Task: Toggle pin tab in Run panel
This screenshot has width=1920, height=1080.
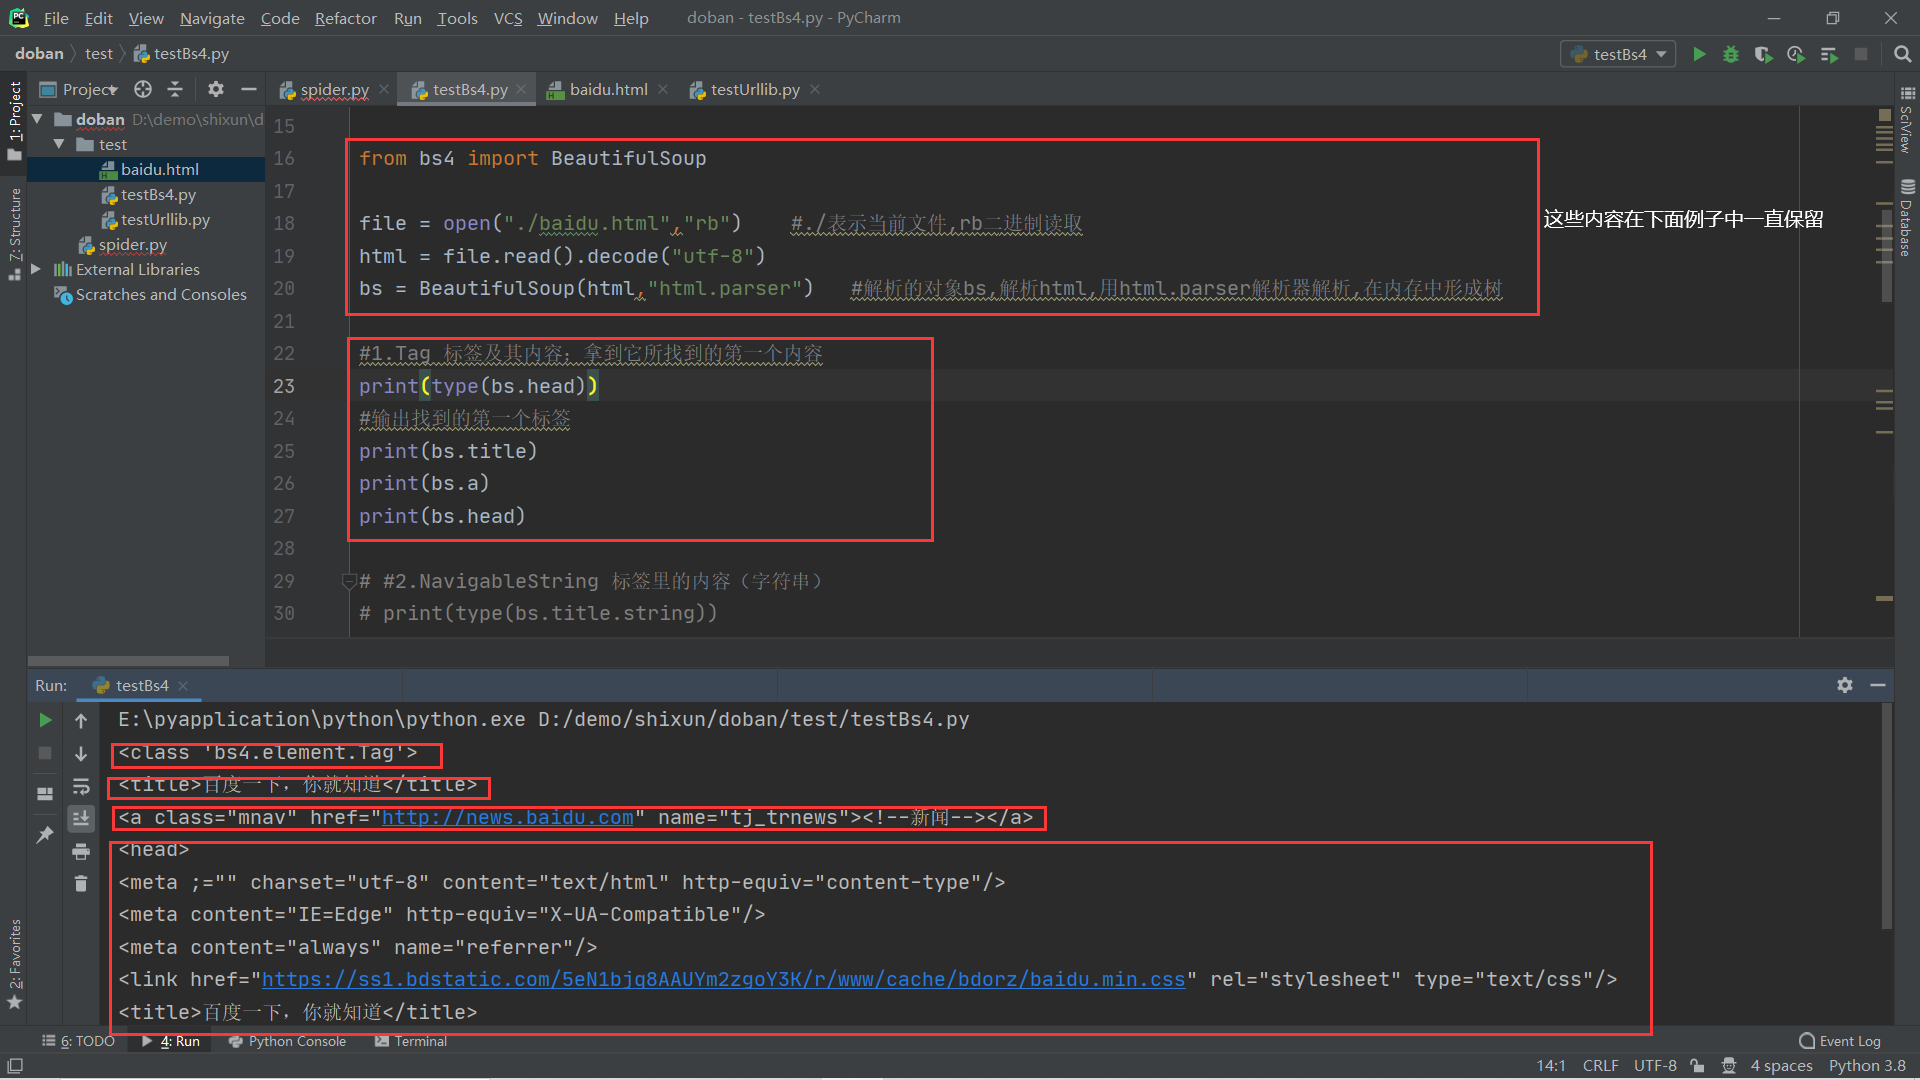Action: click(45, 834)
